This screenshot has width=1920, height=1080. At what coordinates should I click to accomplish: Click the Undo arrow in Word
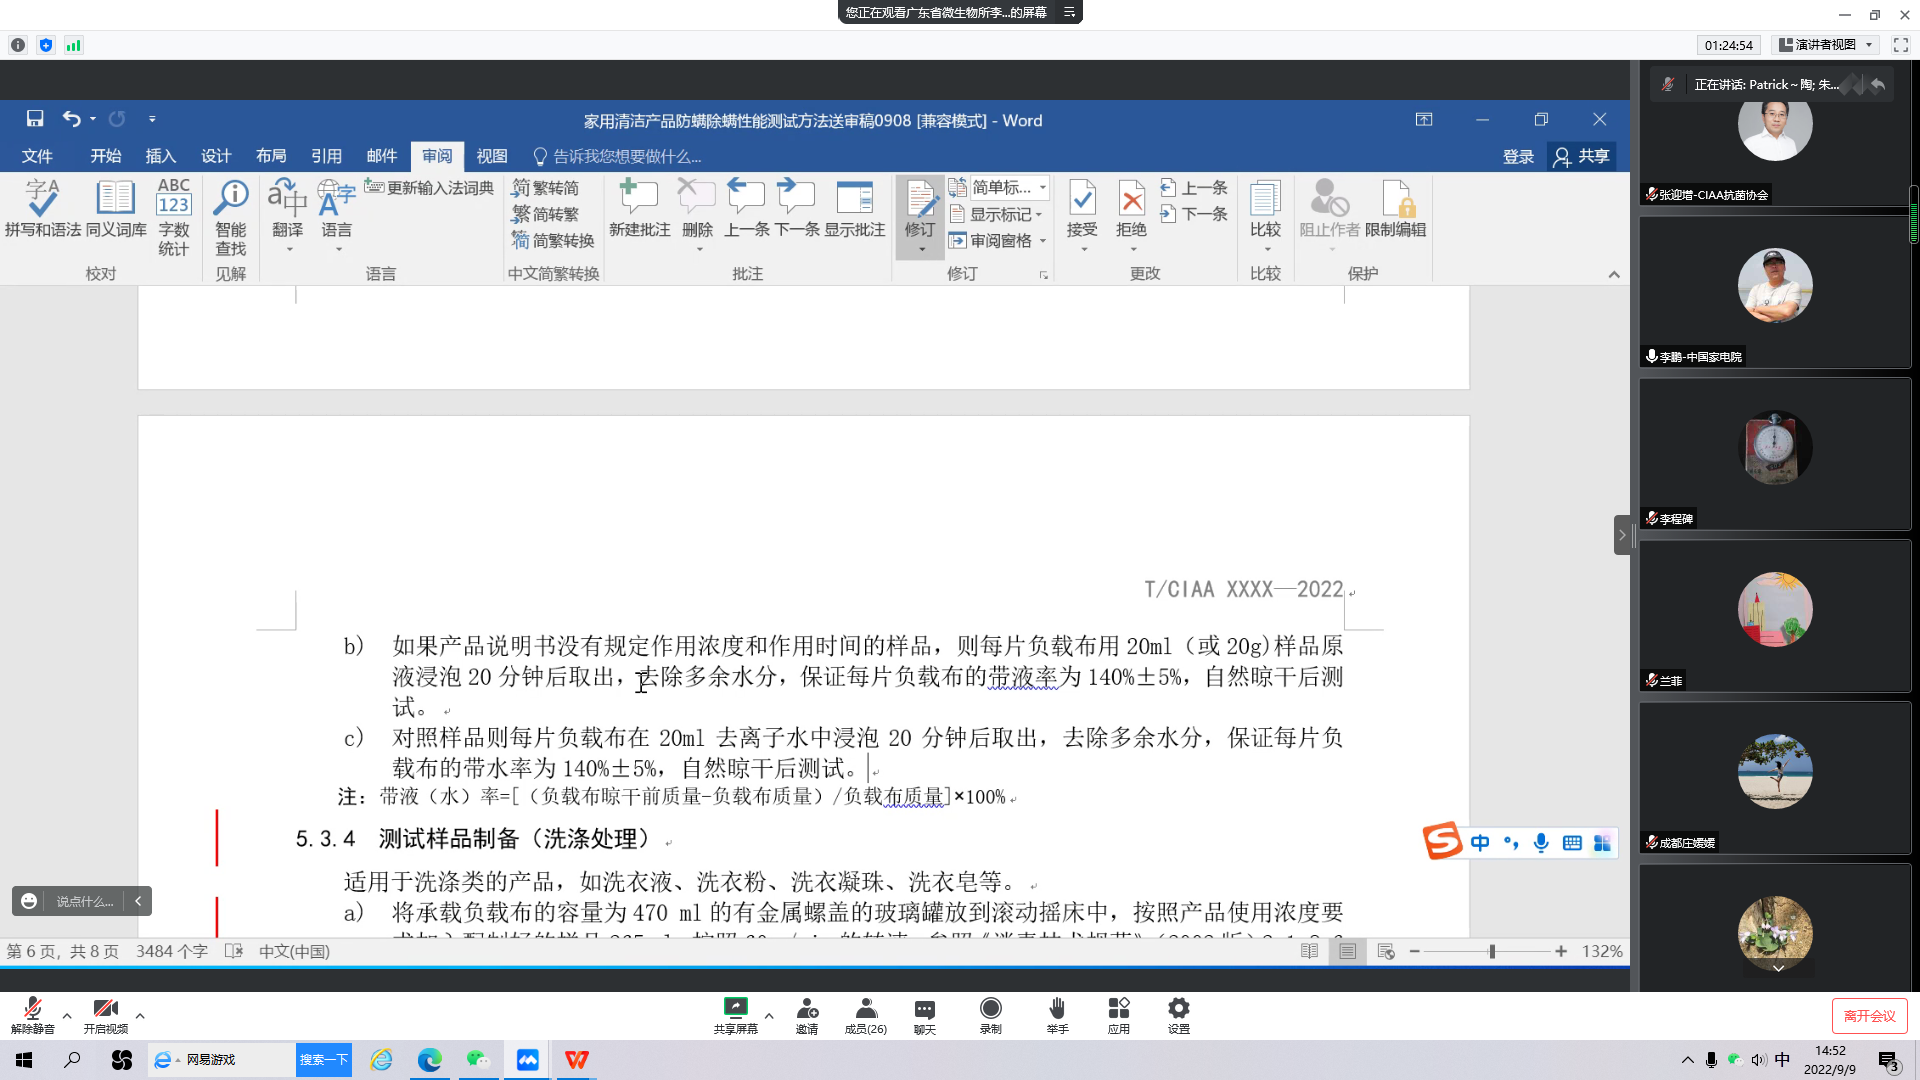(71, 119)
